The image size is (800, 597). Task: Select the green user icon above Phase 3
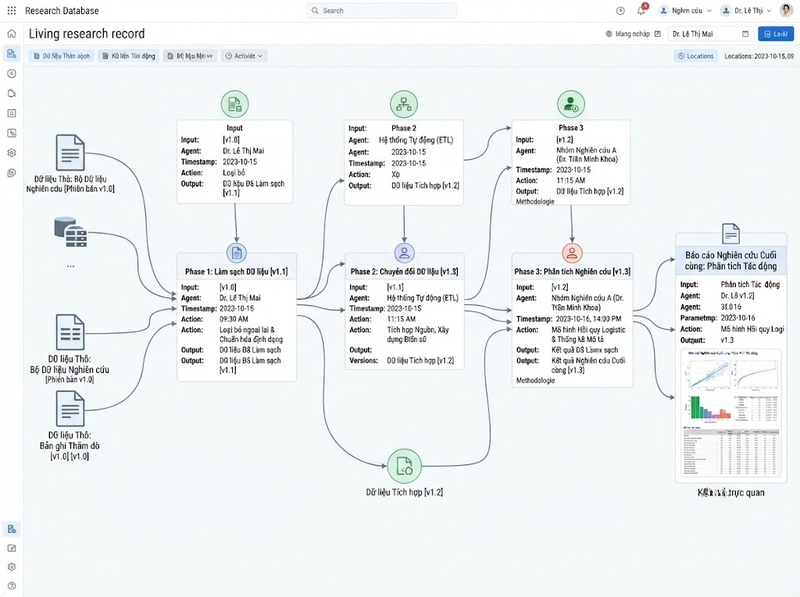click(571, 104)
